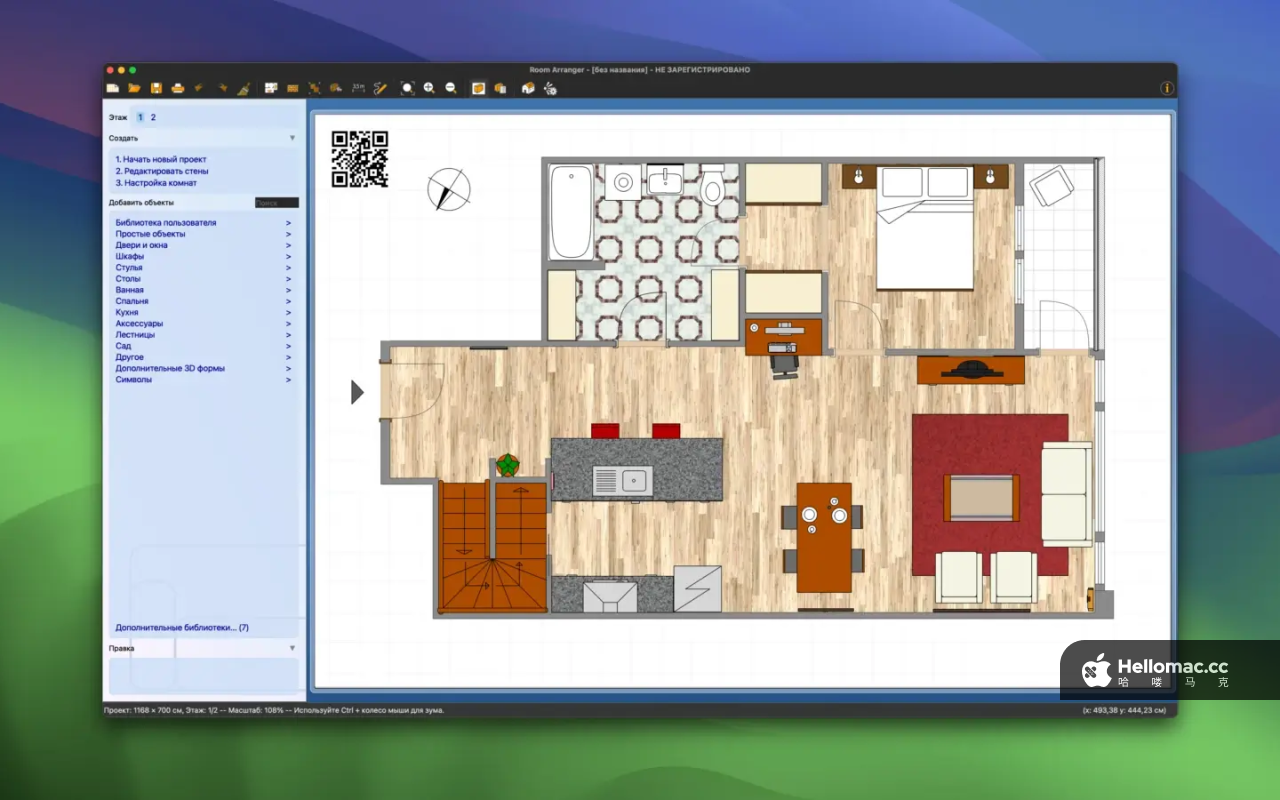The height and width of the screenshot is (800, 1280).
Task: Select the pencil draw line tool
Action: (x=380, y=88)
